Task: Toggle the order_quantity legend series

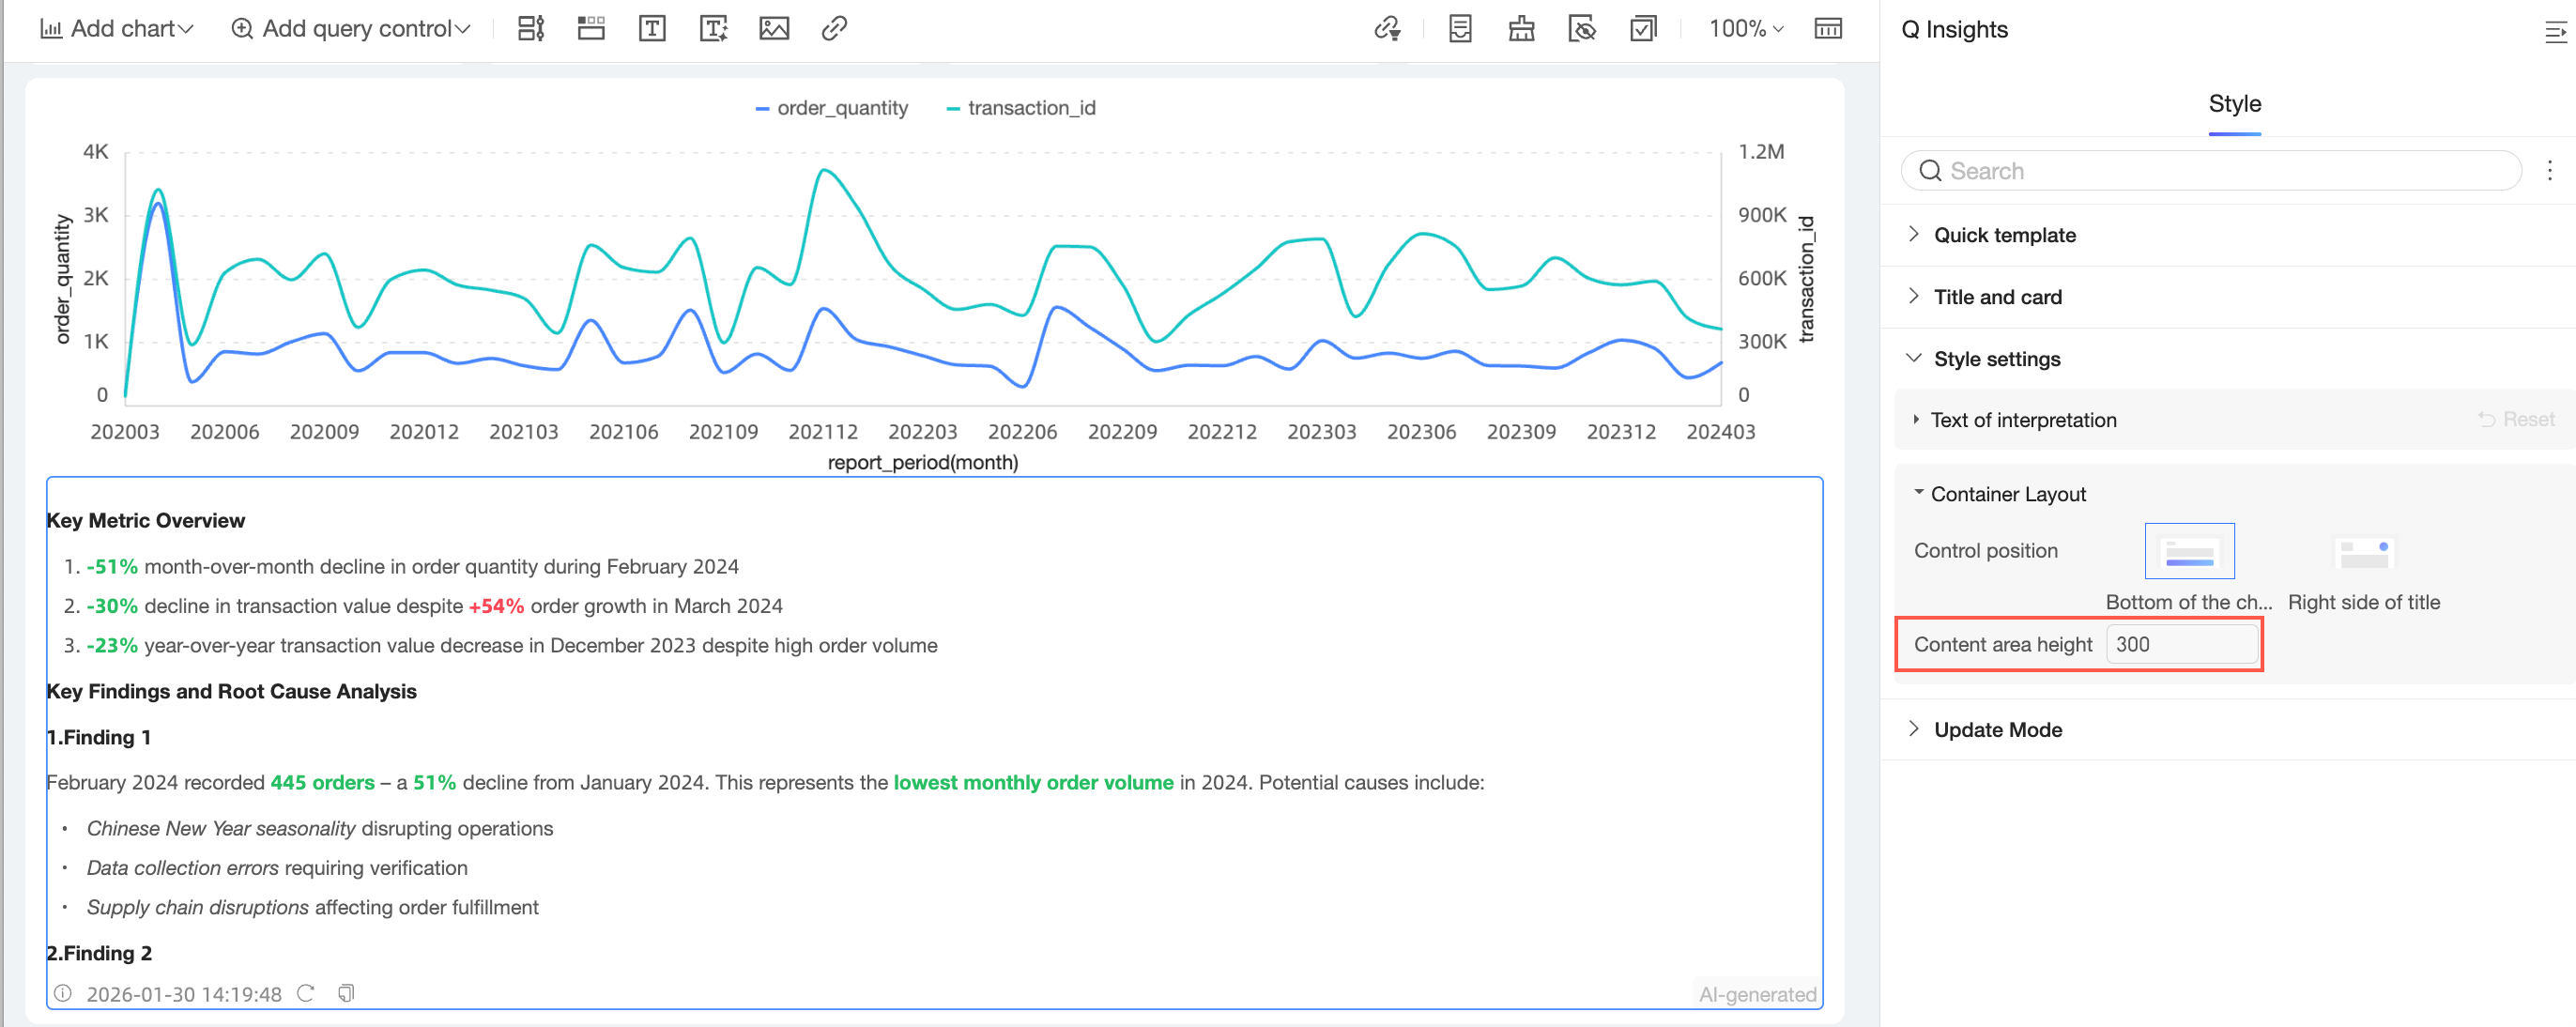Action: point(831,108)
